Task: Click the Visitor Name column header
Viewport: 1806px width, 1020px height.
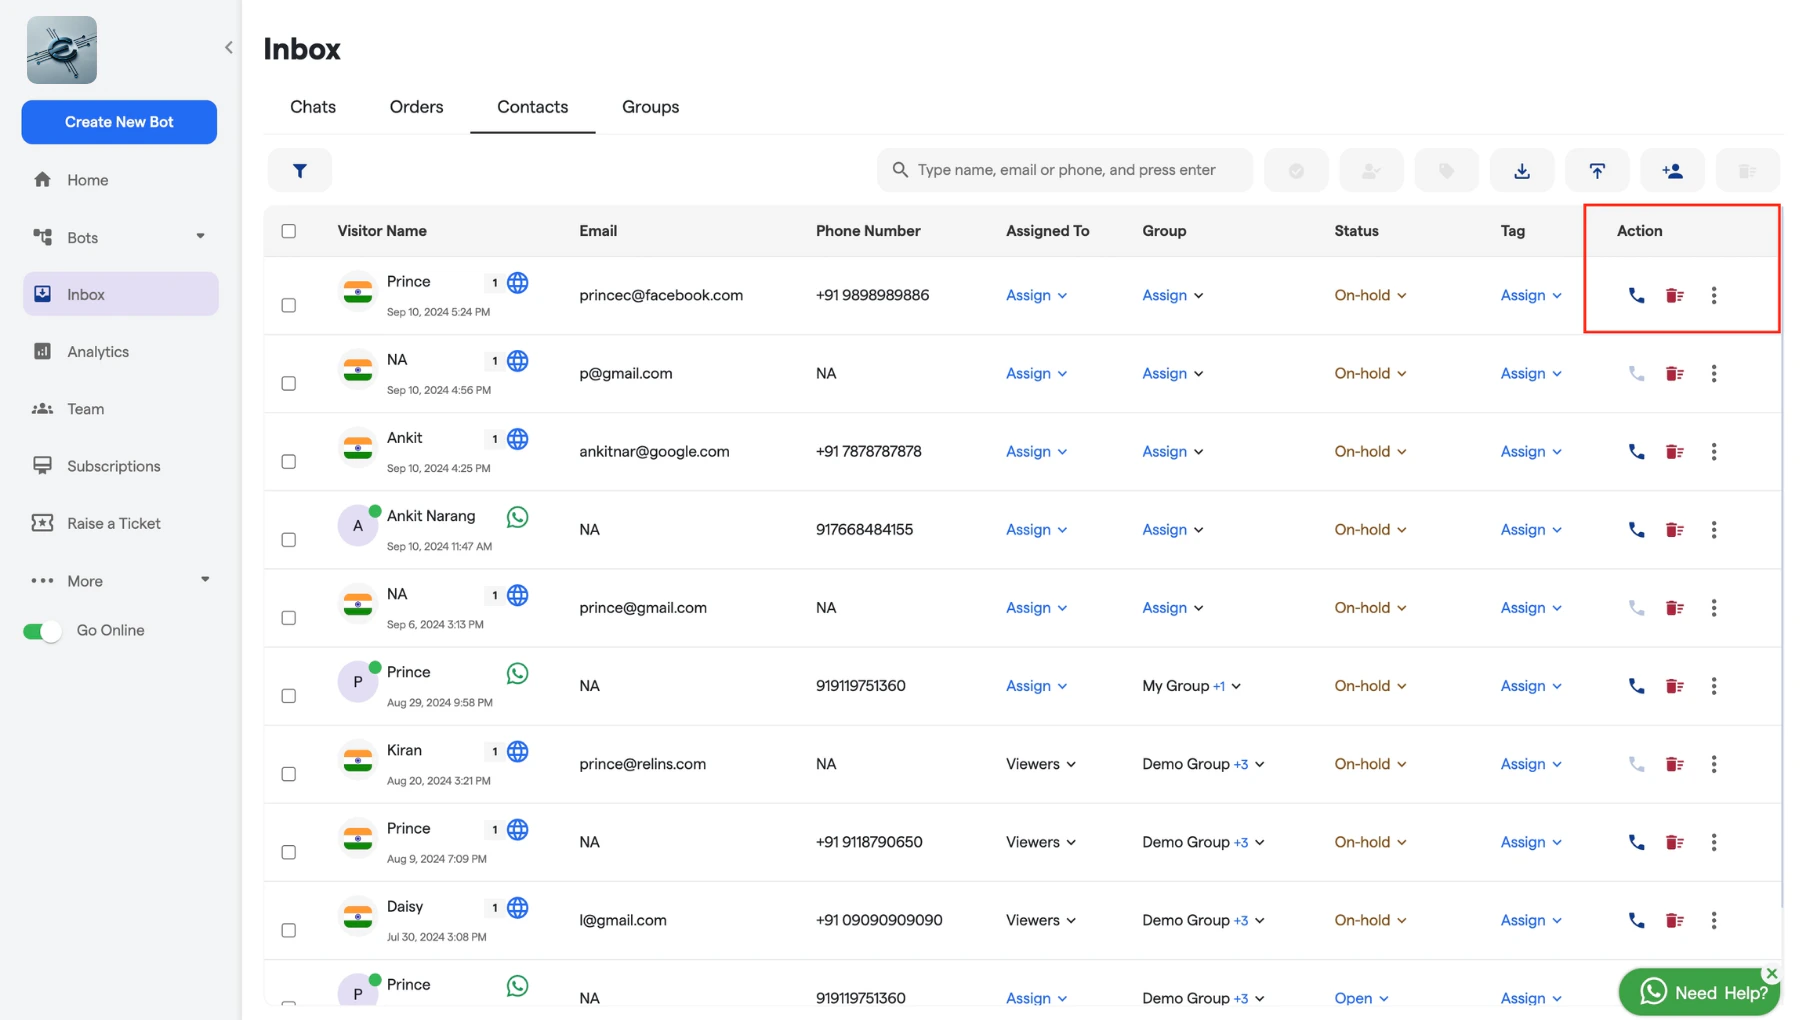Action: click(x=382, y=231)
